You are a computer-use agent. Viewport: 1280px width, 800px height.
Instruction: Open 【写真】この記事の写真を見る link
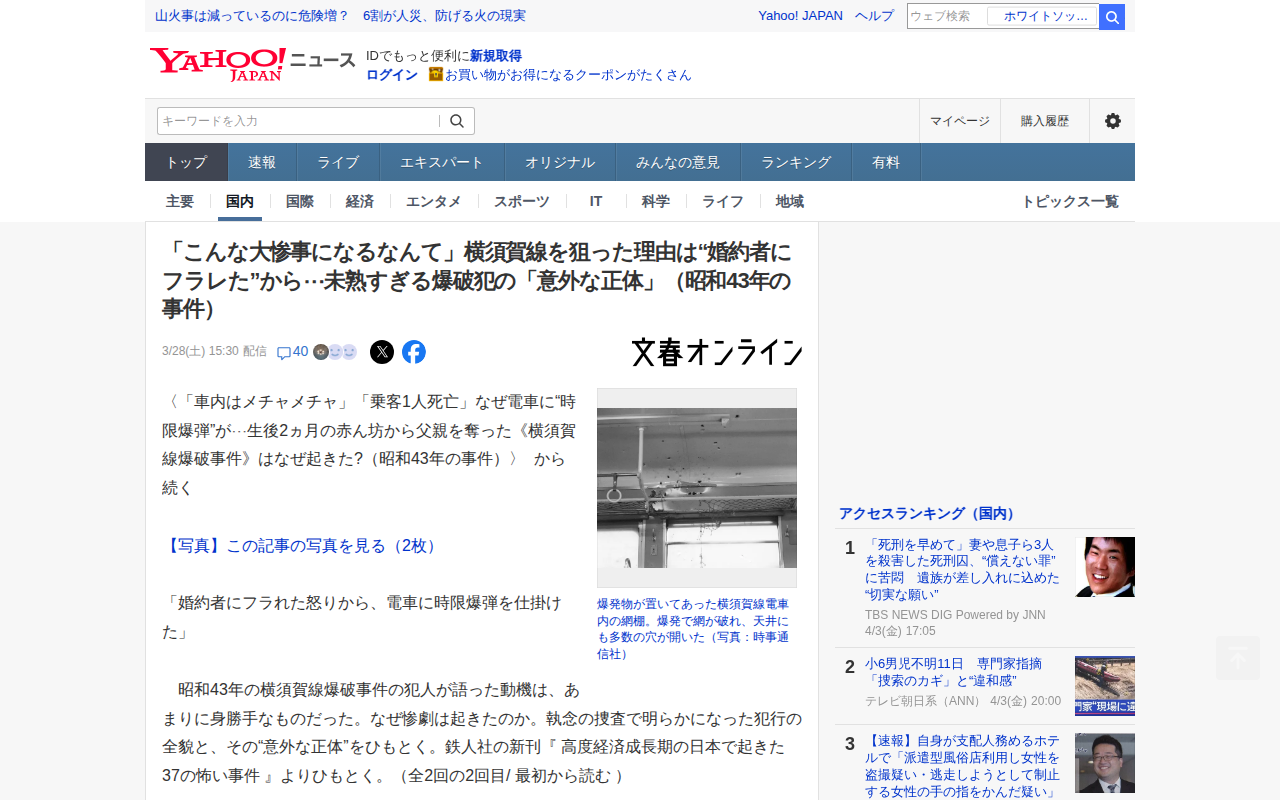(302, 545)
